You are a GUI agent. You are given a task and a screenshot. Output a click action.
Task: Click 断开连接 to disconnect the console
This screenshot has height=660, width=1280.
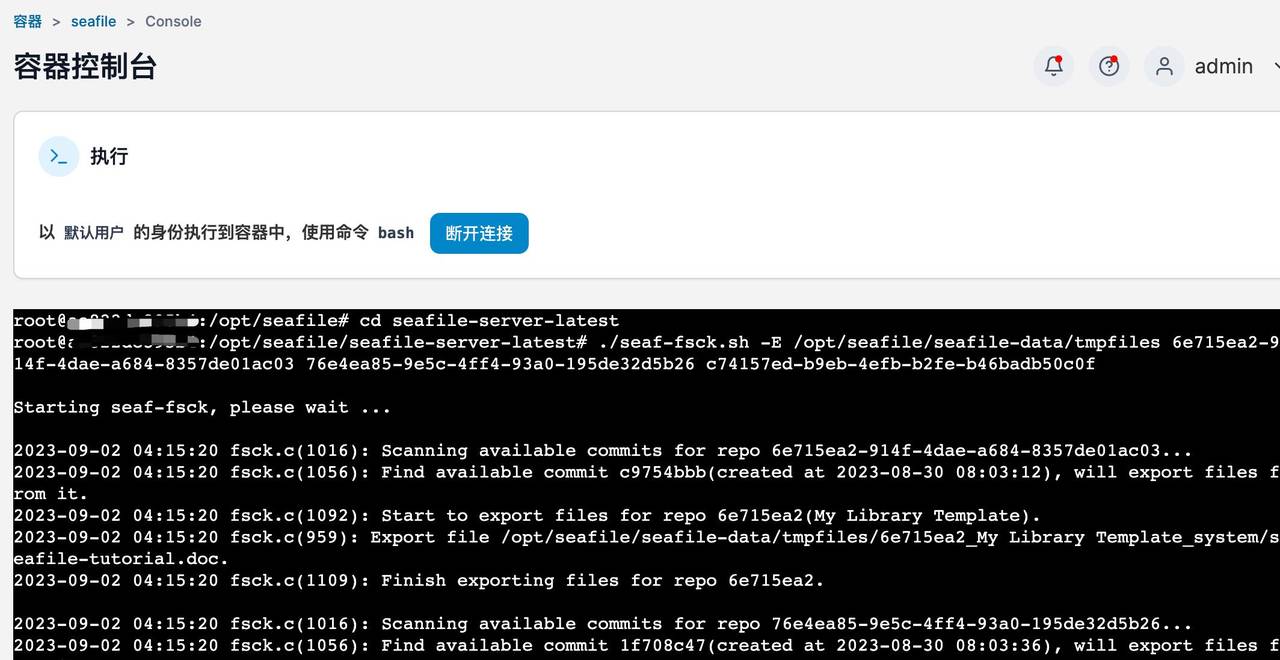pyautogui.click(x=479, y=233)
